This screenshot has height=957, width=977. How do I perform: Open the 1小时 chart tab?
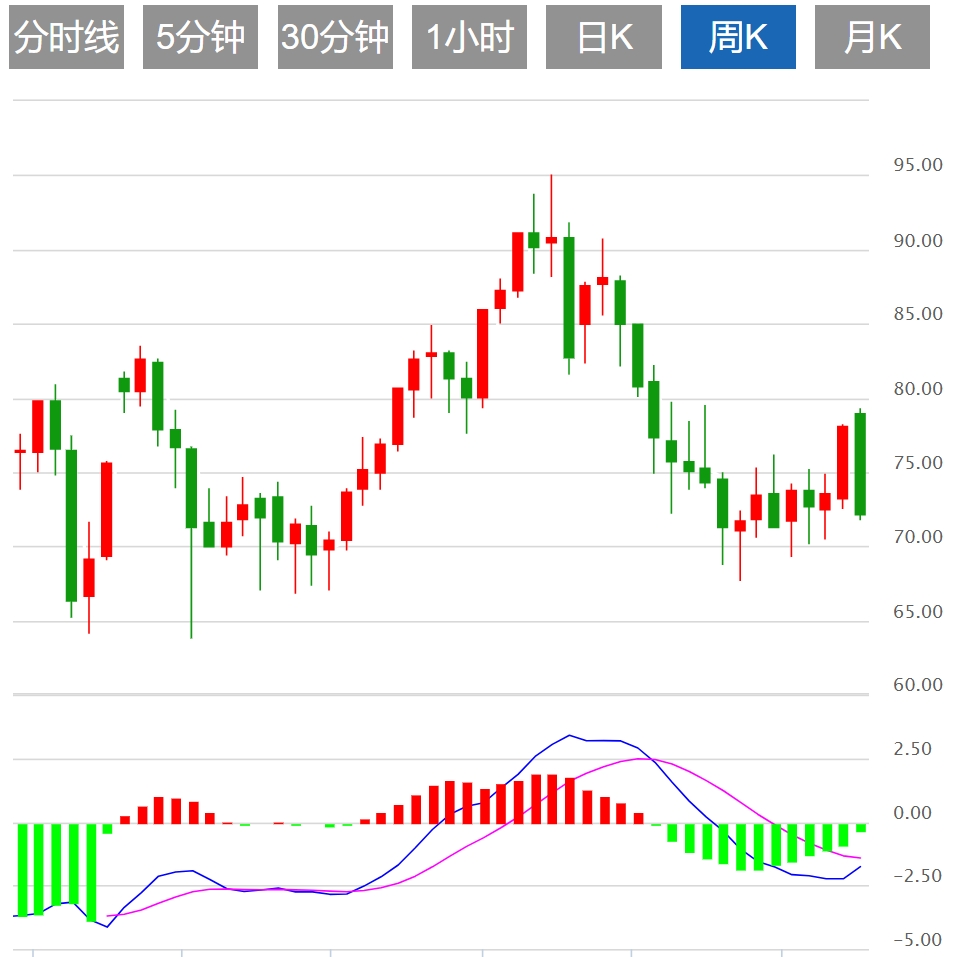469,37
